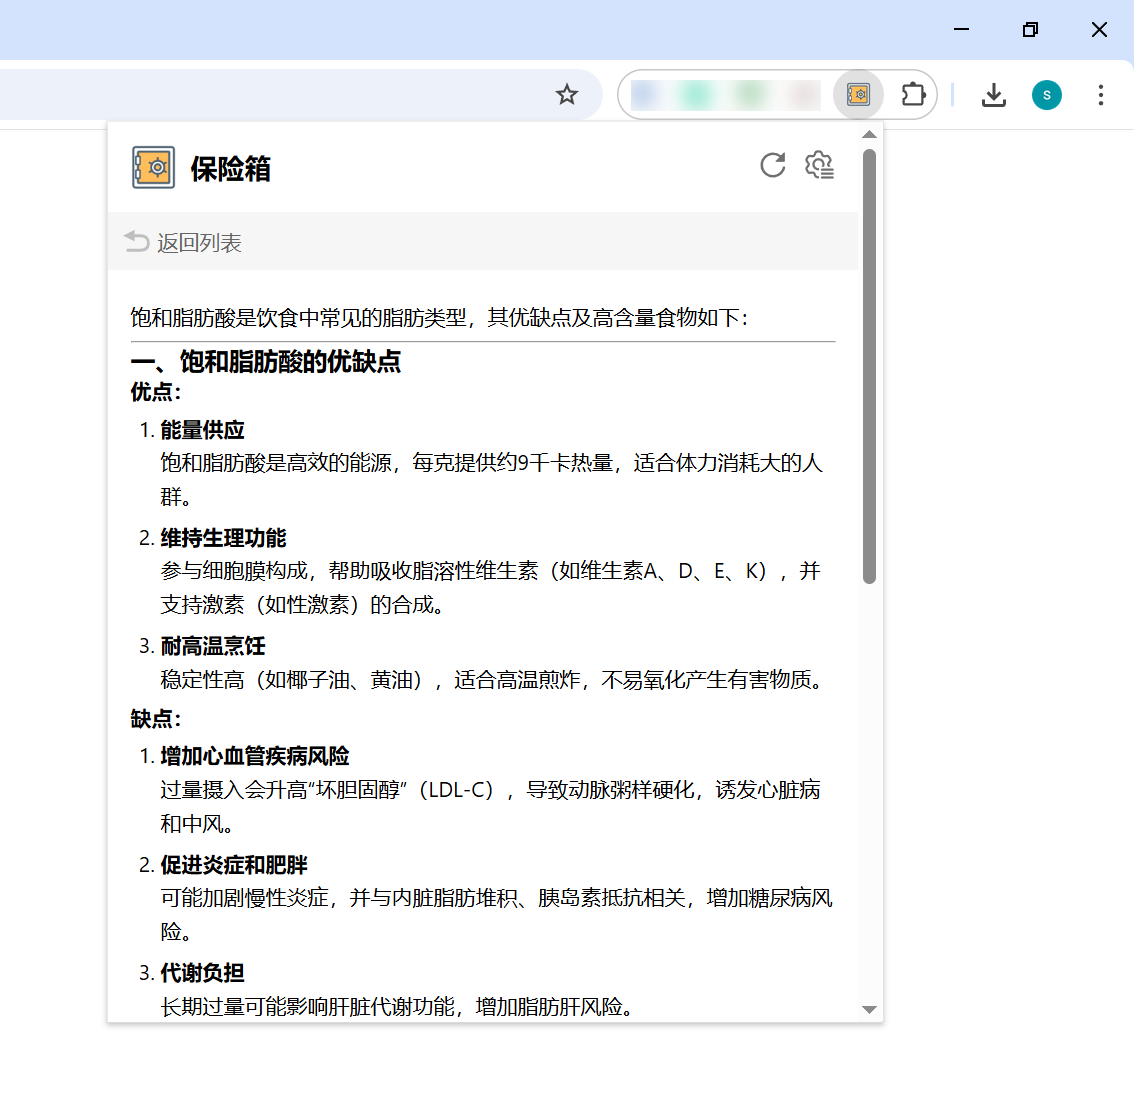Minimize the browser window
1134x1103 pixels.
[961, 30]
